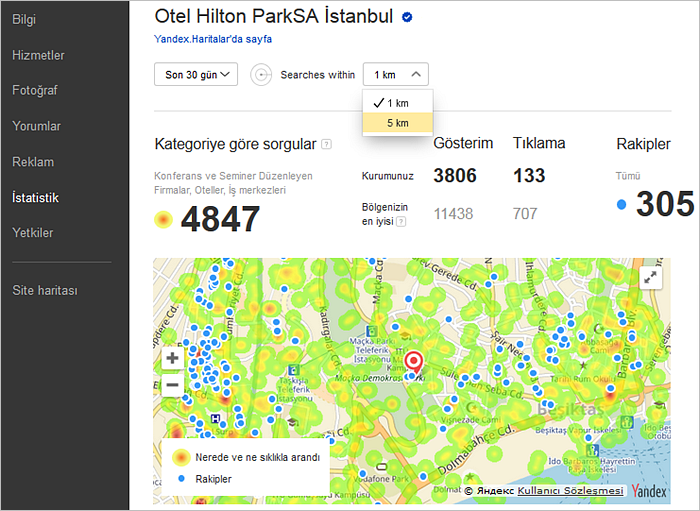
Task: Click Taşkışla Teleferik İstasyonu station icon
Action: 293,370
